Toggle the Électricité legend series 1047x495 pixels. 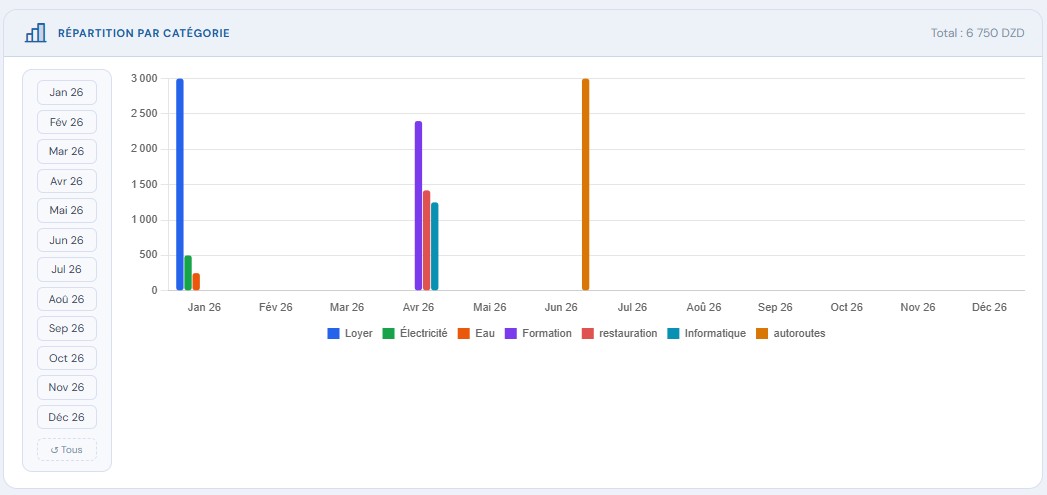(415, 333)
